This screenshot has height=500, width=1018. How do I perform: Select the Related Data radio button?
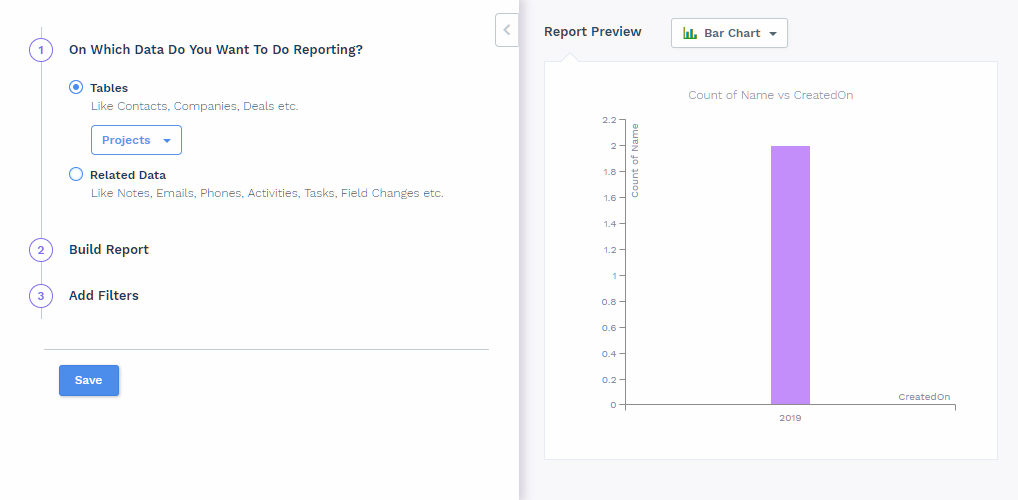(76, 175)
